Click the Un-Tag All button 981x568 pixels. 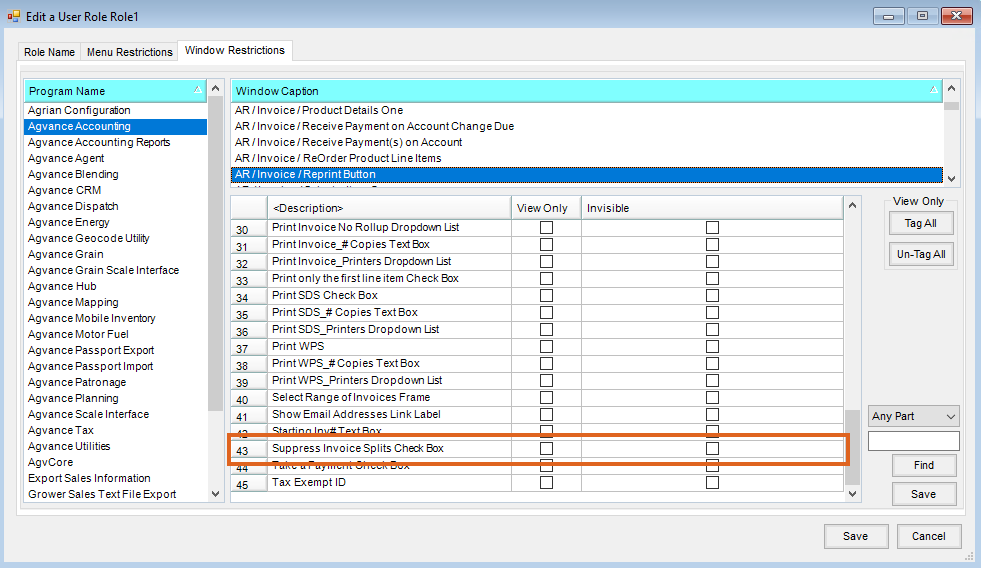[920, 254]
